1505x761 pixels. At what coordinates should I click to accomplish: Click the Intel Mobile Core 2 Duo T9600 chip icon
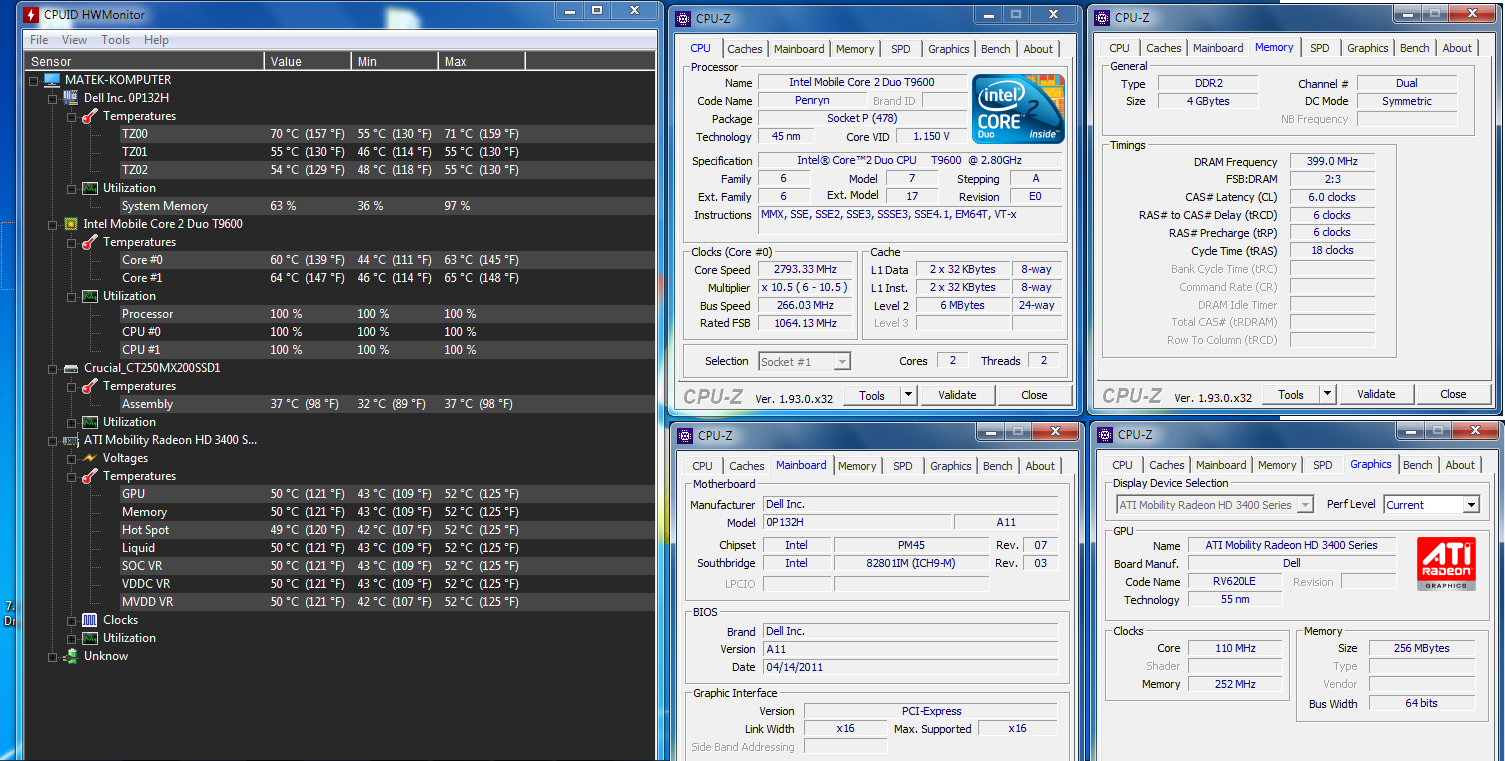pyautogui.click(x=71, y=224)
